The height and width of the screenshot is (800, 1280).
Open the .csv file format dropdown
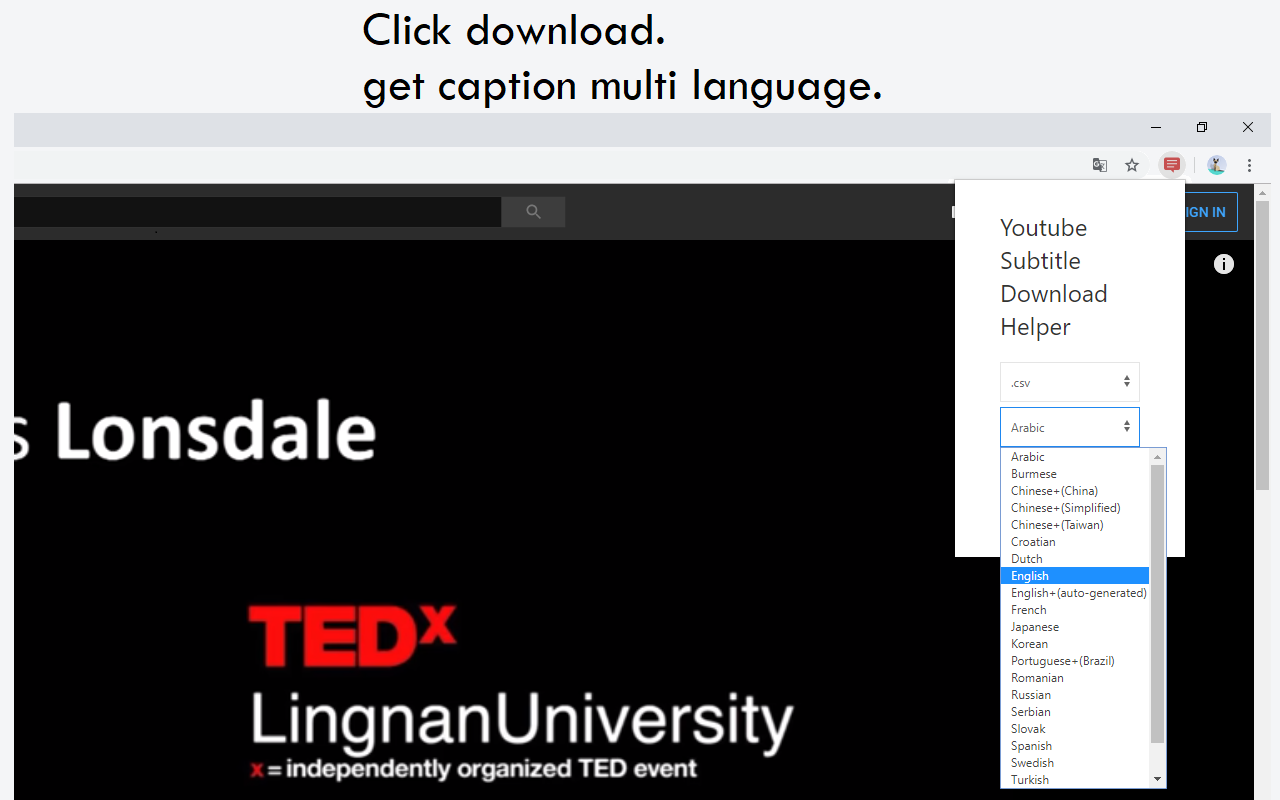click(x=1069, y=381)
